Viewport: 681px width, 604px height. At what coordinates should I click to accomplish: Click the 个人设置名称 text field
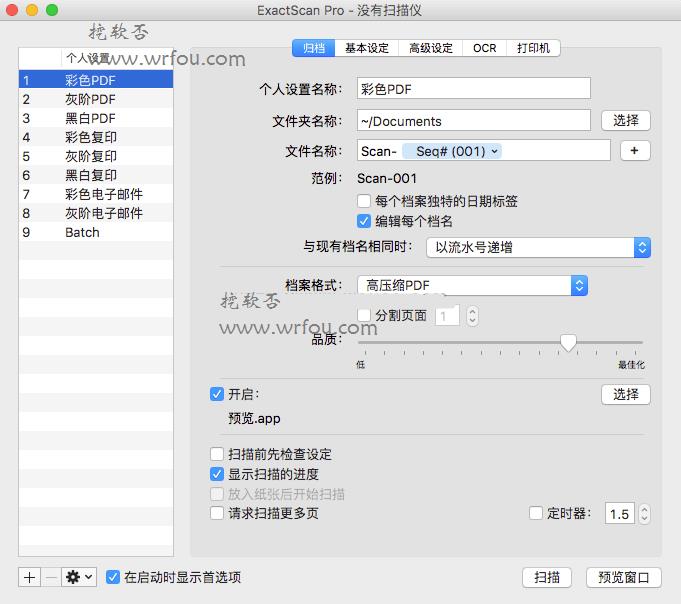(474, 89)
